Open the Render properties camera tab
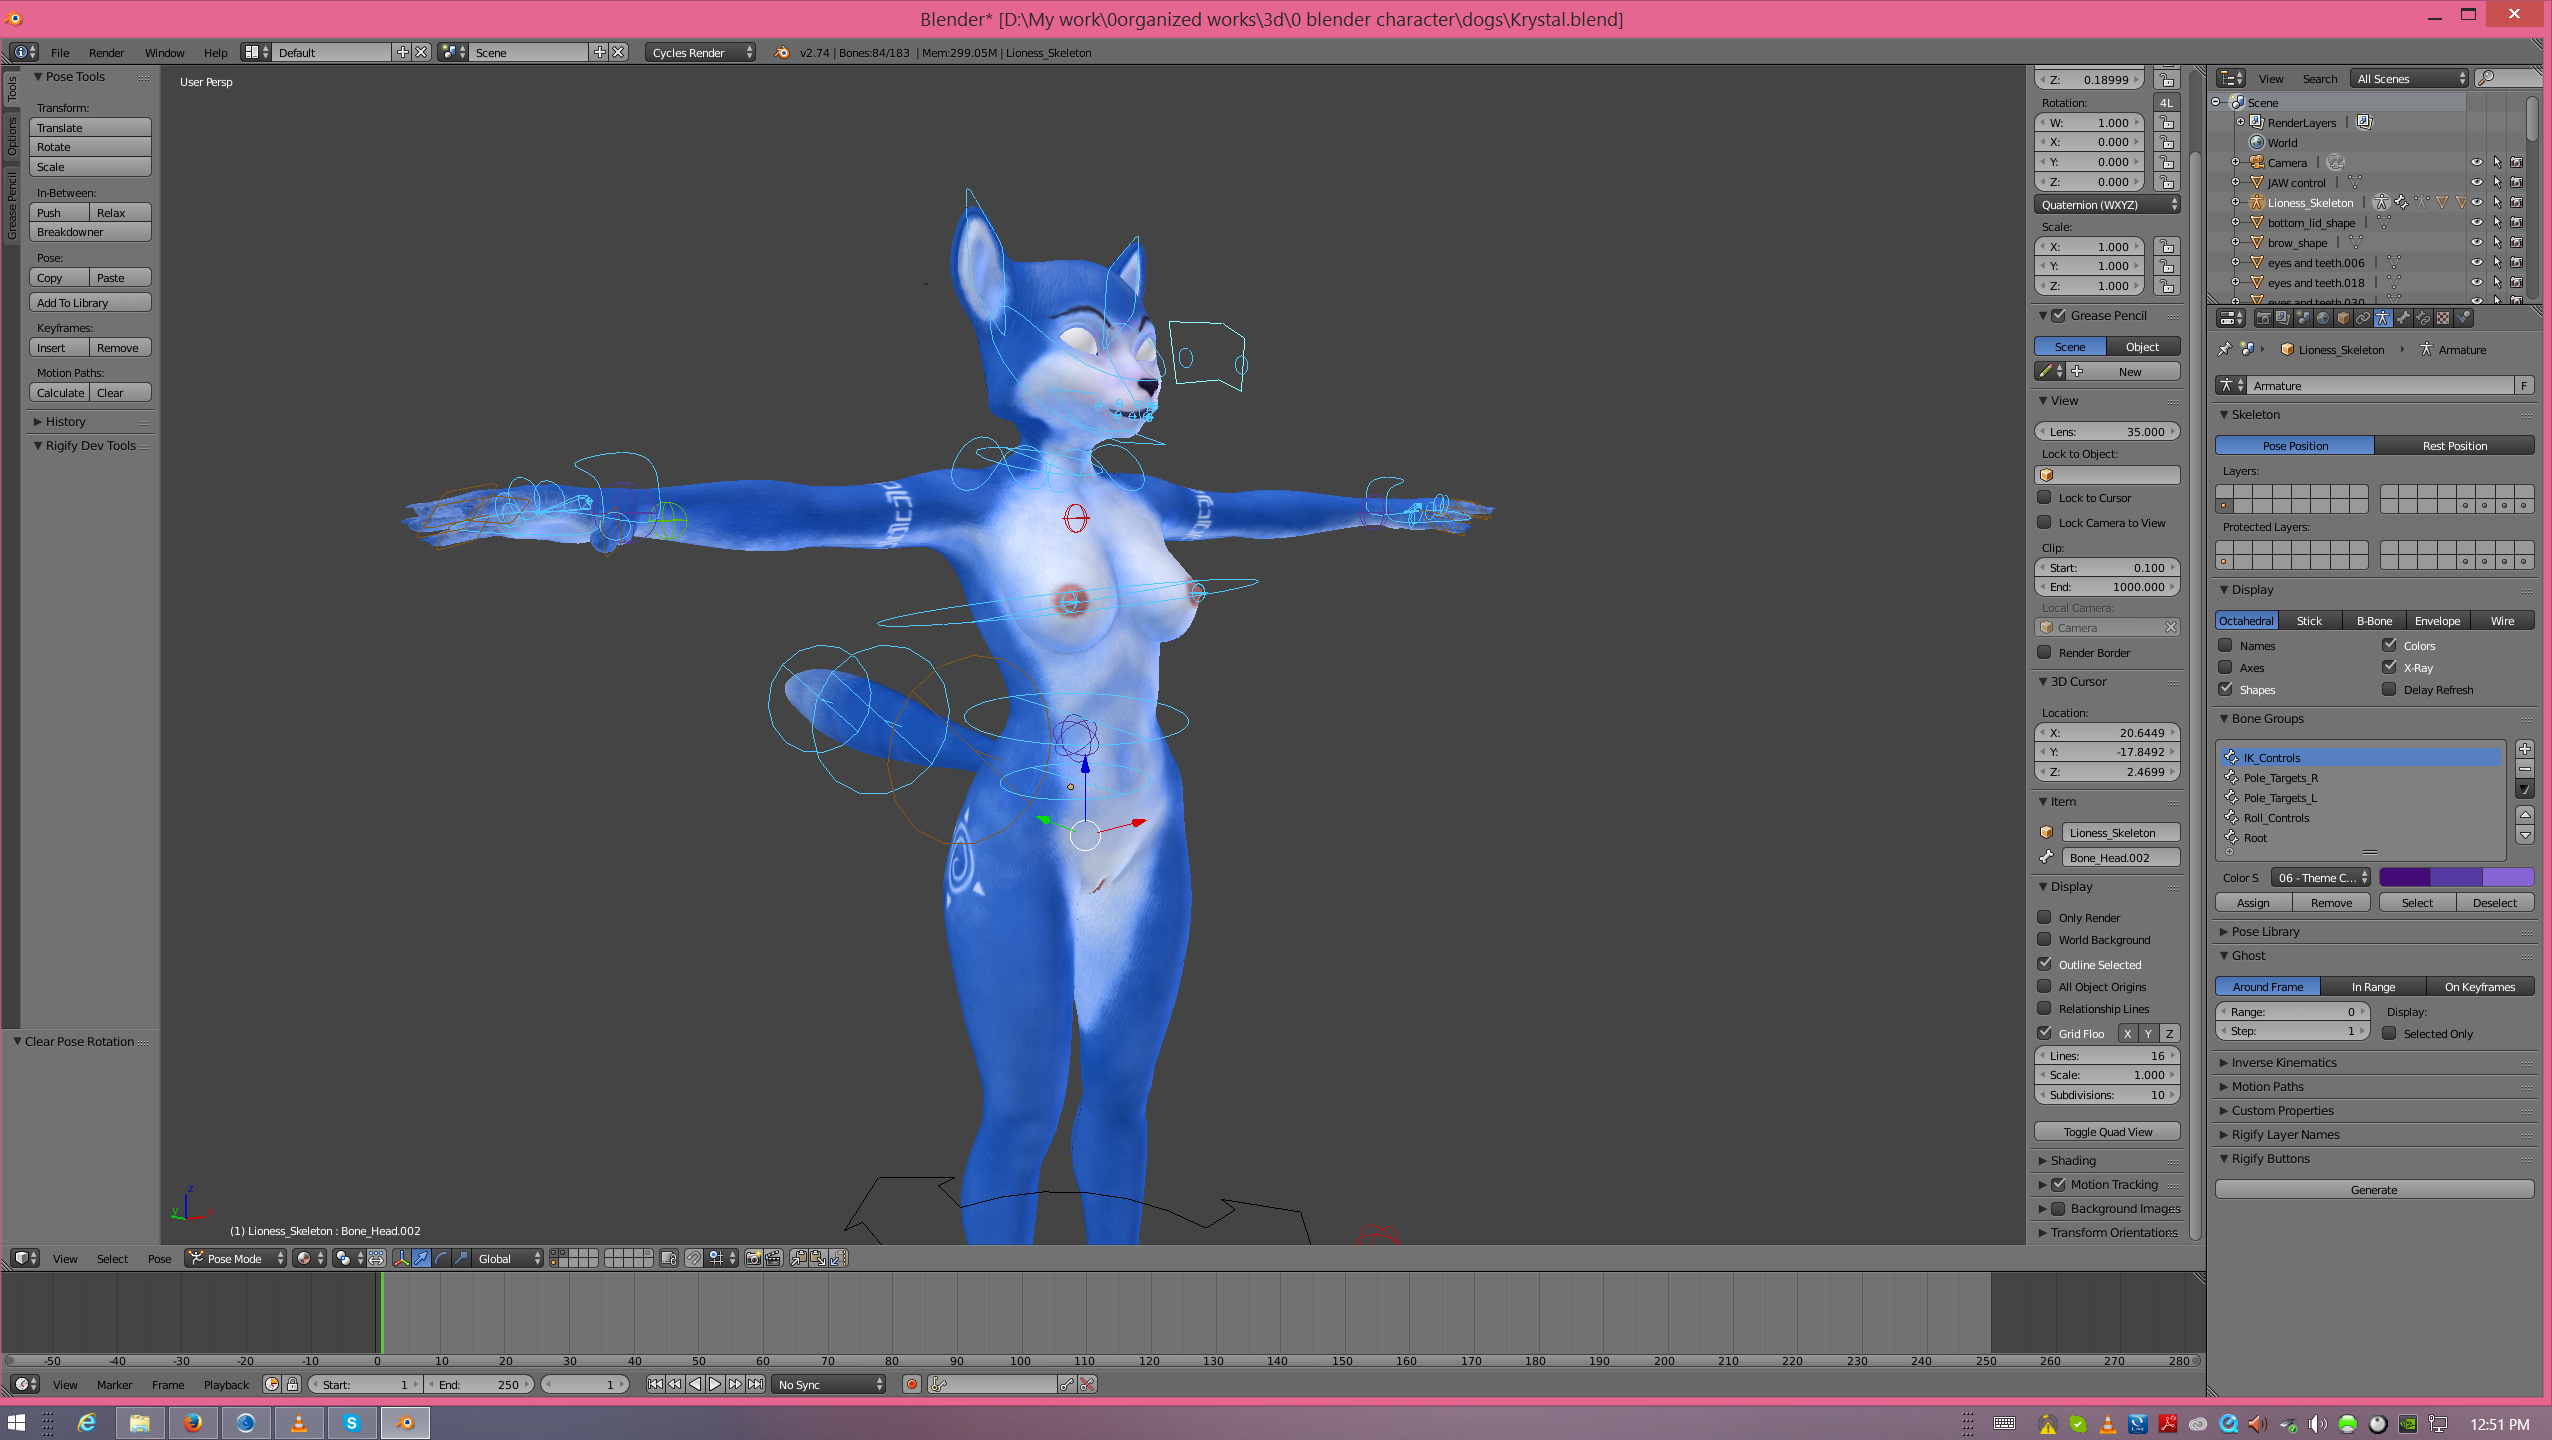The image size is (2552, 1440). point(2263,318)
